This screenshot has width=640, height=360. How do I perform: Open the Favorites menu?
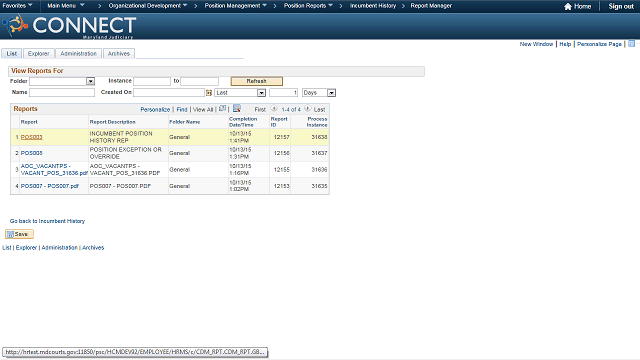[17, 6]
